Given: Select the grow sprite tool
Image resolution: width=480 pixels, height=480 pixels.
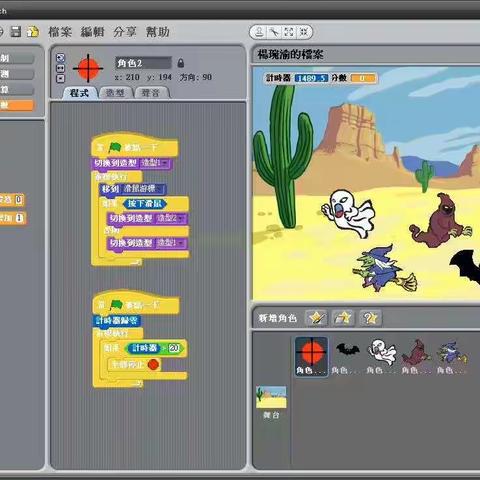Looking at the screenshot, I should click(289, 32).
